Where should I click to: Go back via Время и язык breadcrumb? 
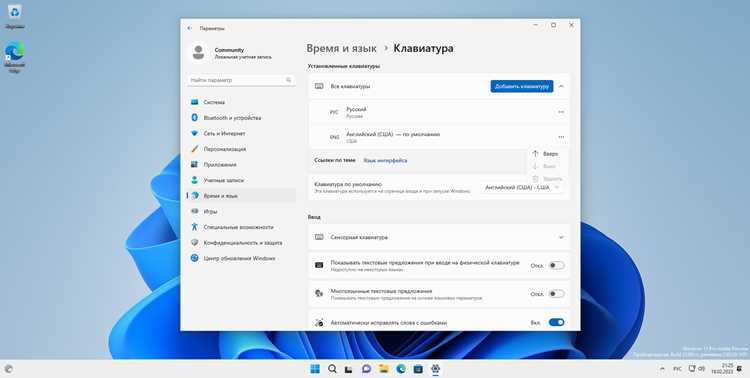coord(342,48)
